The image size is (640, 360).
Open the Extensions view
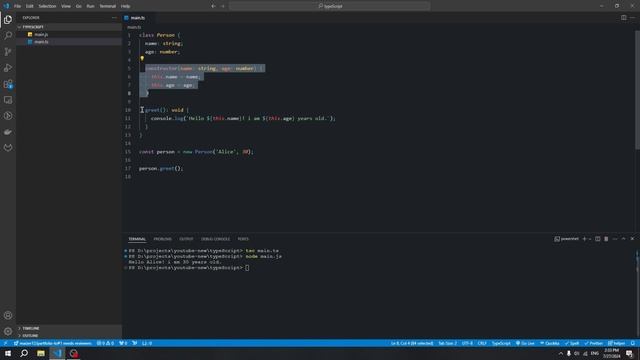pos(8,84)
